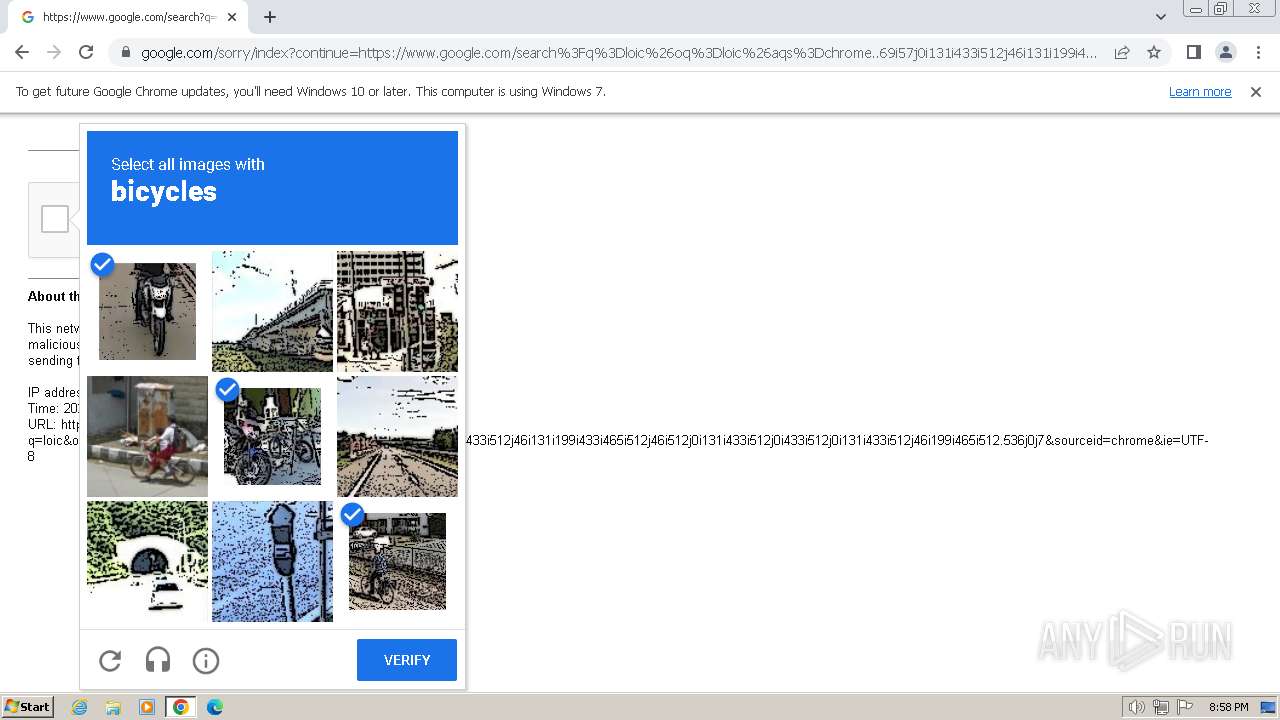This screenshot has height=720, width=1280.
Task: View site information lock icon
Action: point(126,53)
